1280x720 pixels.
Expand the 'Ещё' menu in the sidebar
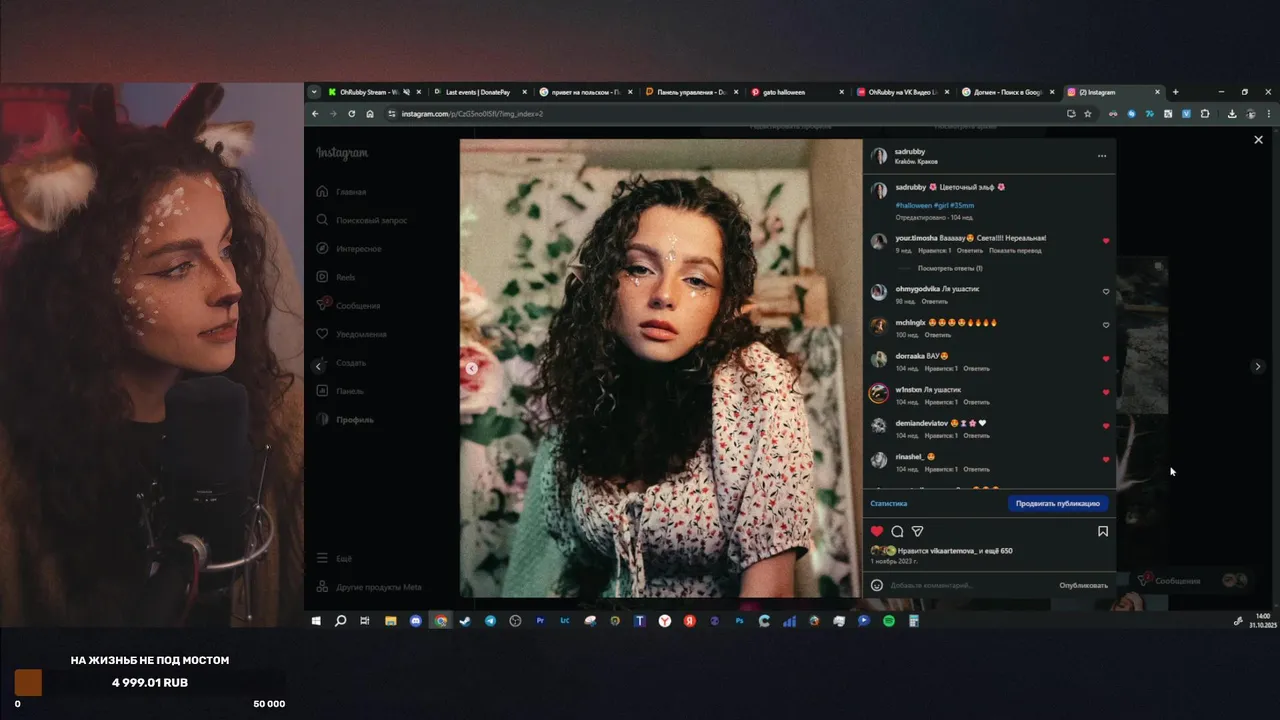[x=333, y=558]
